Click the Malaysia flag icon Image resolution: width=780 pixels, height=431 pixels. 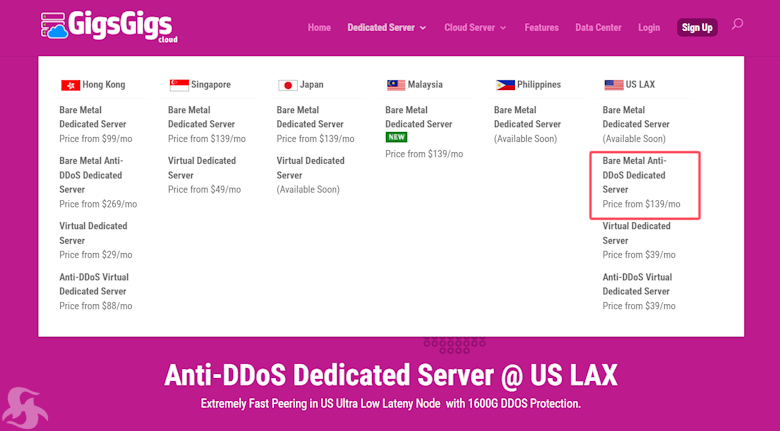coord(396,85)
